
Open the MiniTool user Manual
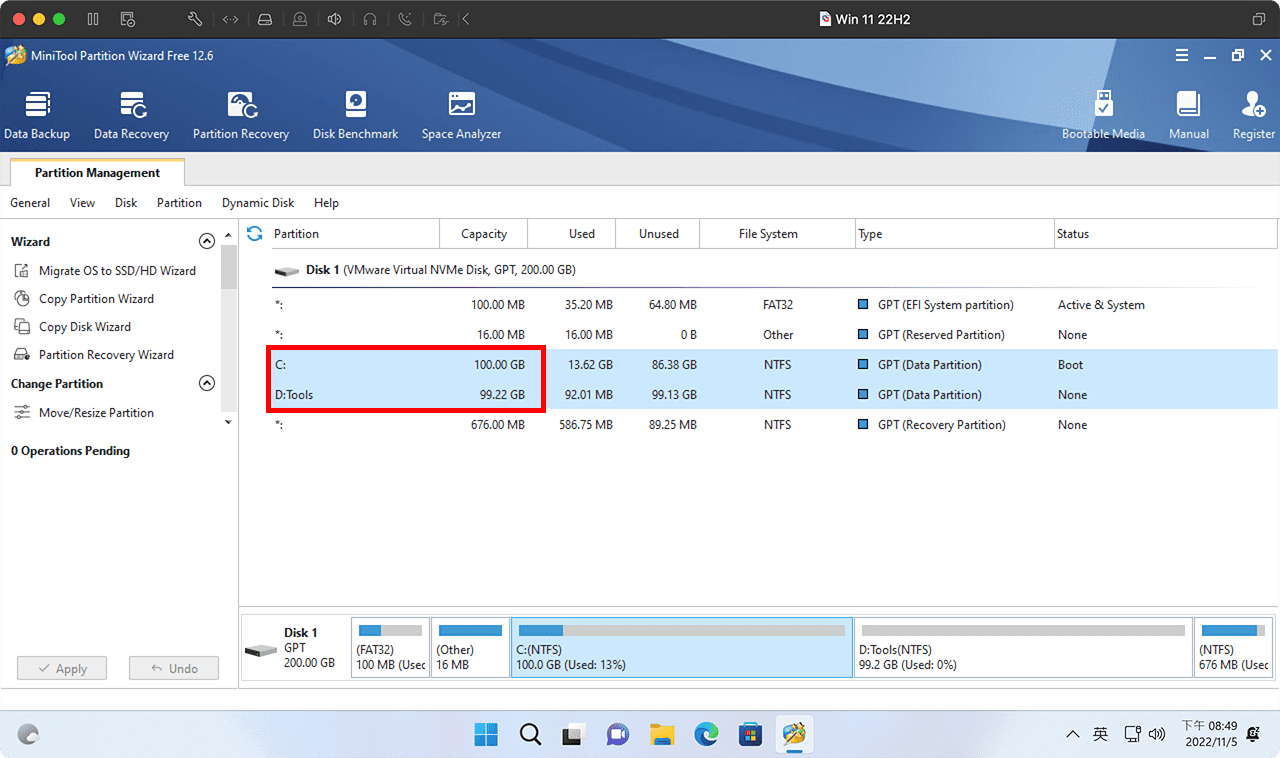(1188, 113)
